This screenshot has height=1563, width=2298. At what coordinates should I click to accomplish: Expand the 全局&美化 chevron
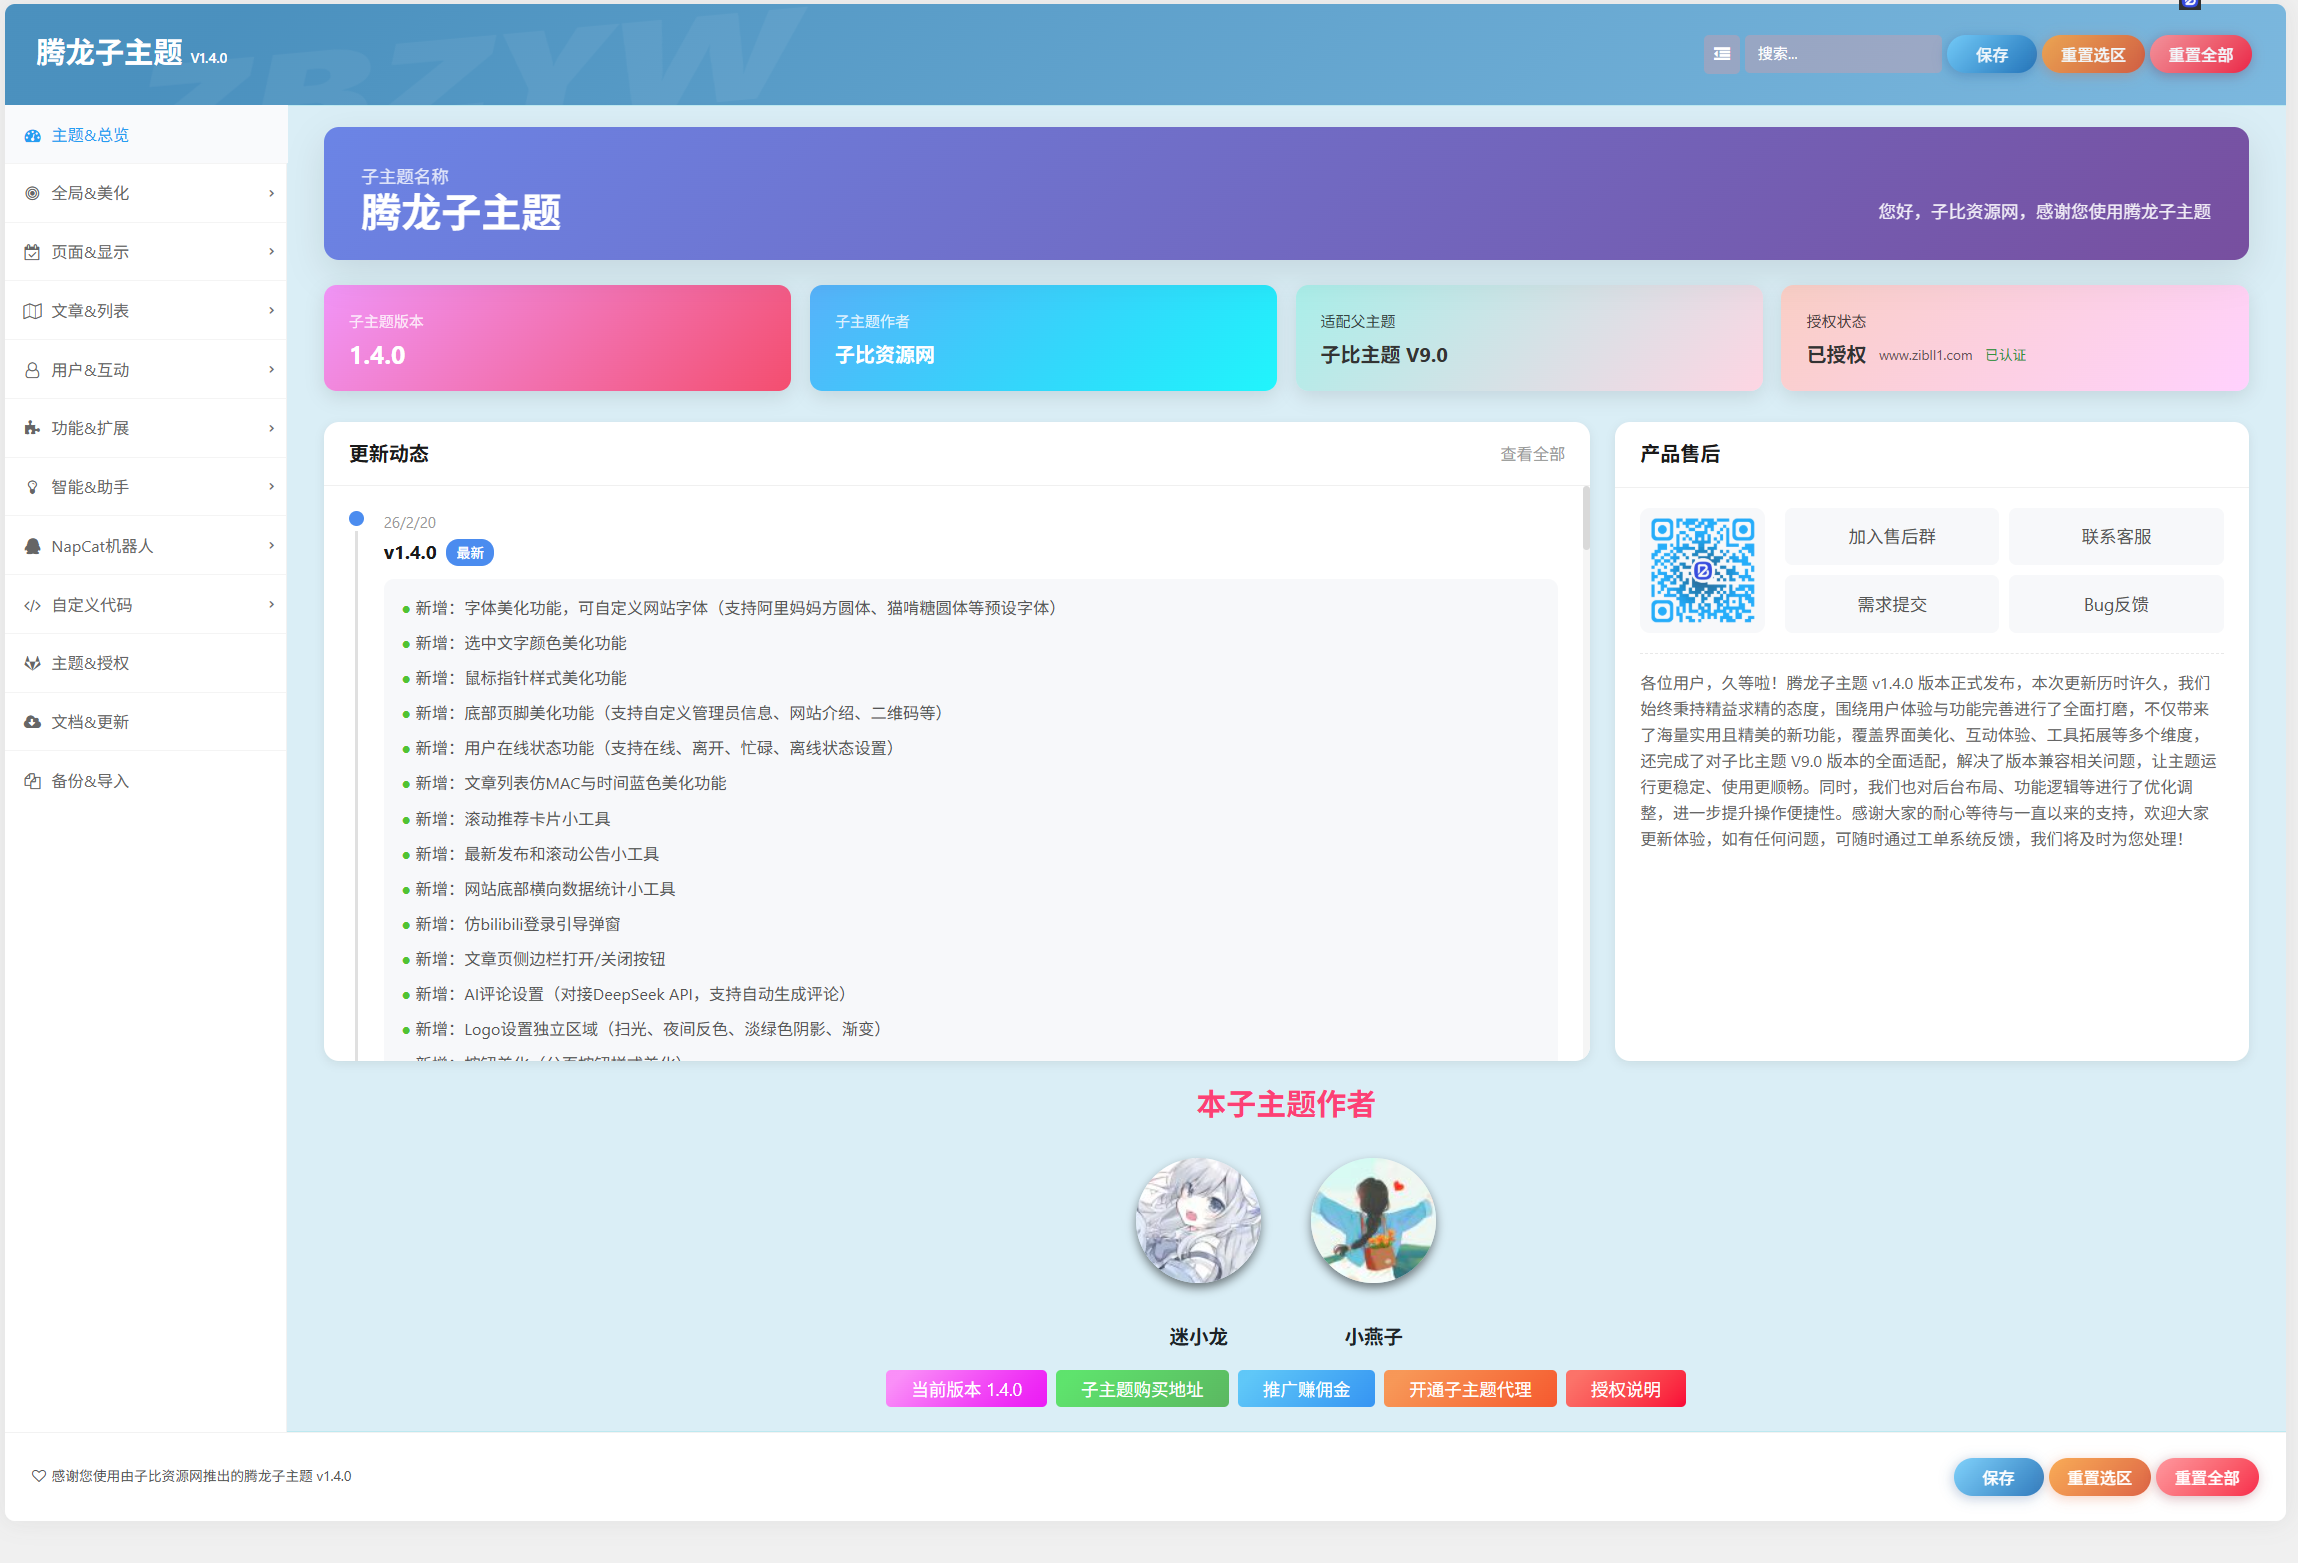pyautogui.click(x=271, y=193)
